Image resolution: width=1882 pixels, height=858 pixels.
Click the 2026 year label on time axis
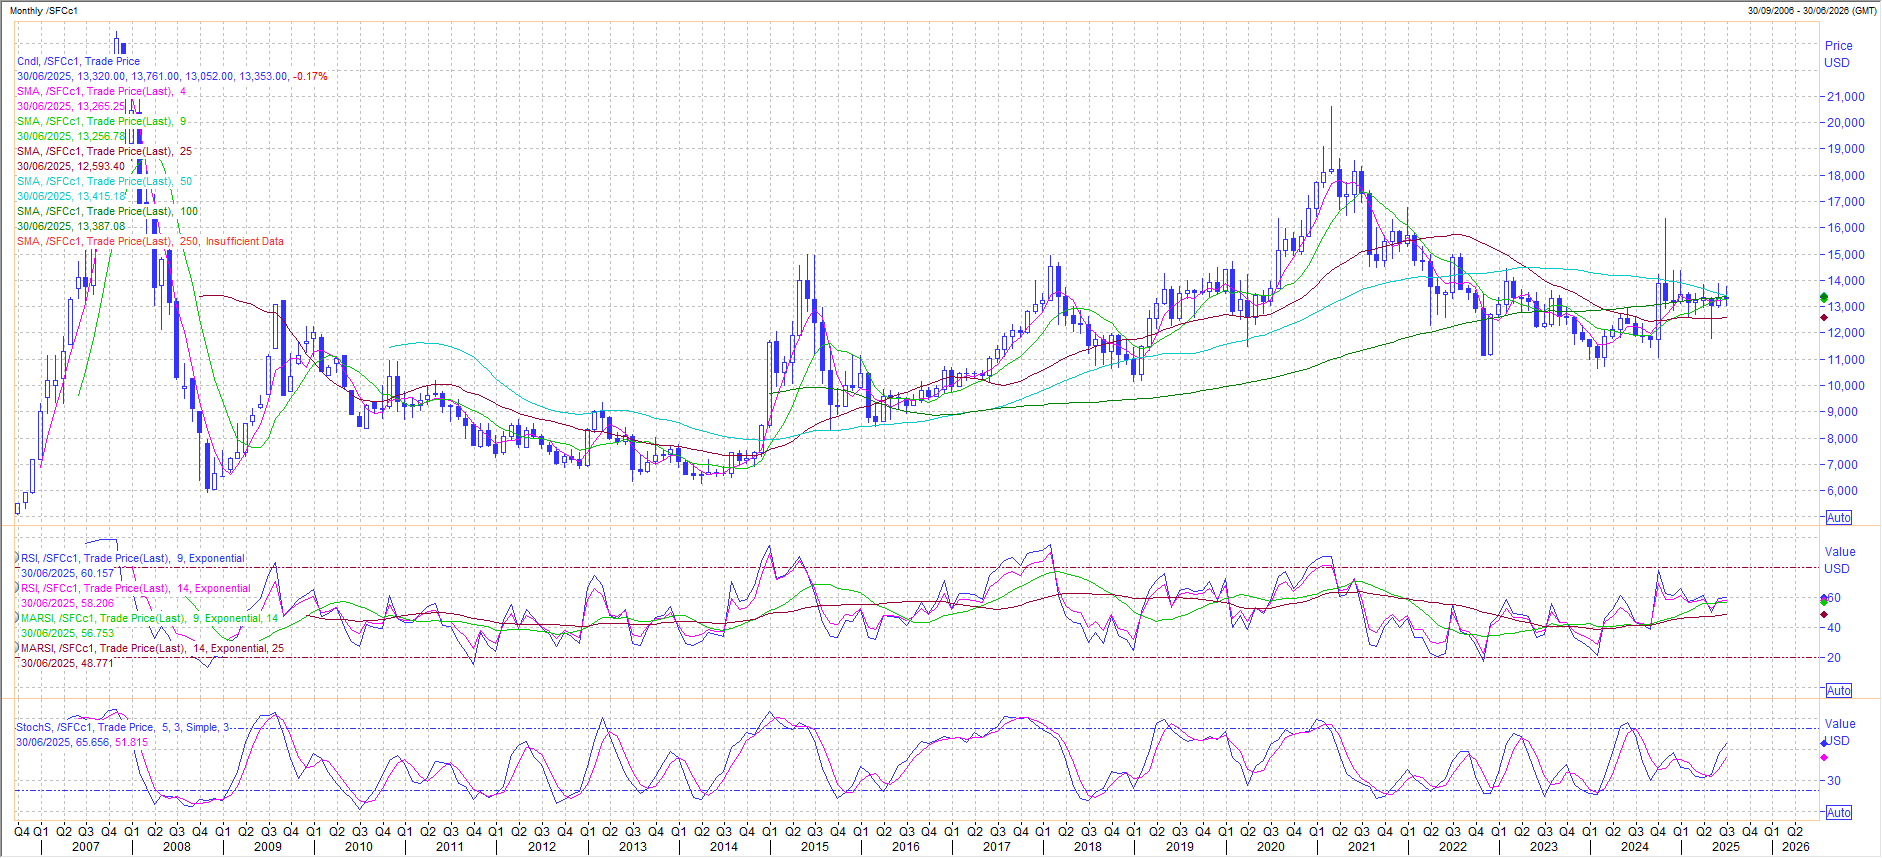click(x=1796, y=847)
